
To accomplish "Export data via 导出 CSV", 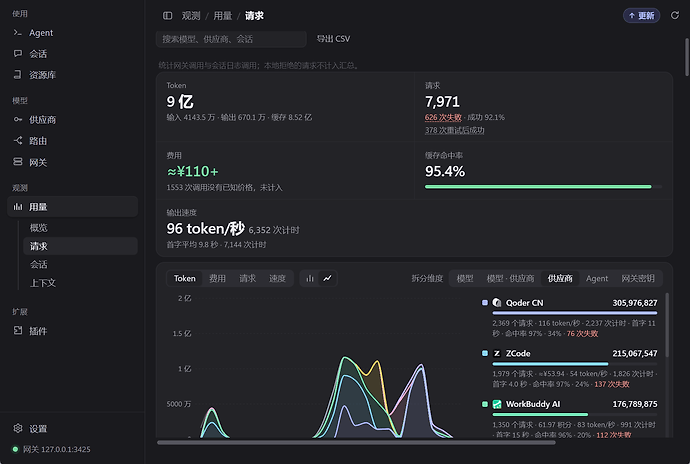I will coord(333,39).
